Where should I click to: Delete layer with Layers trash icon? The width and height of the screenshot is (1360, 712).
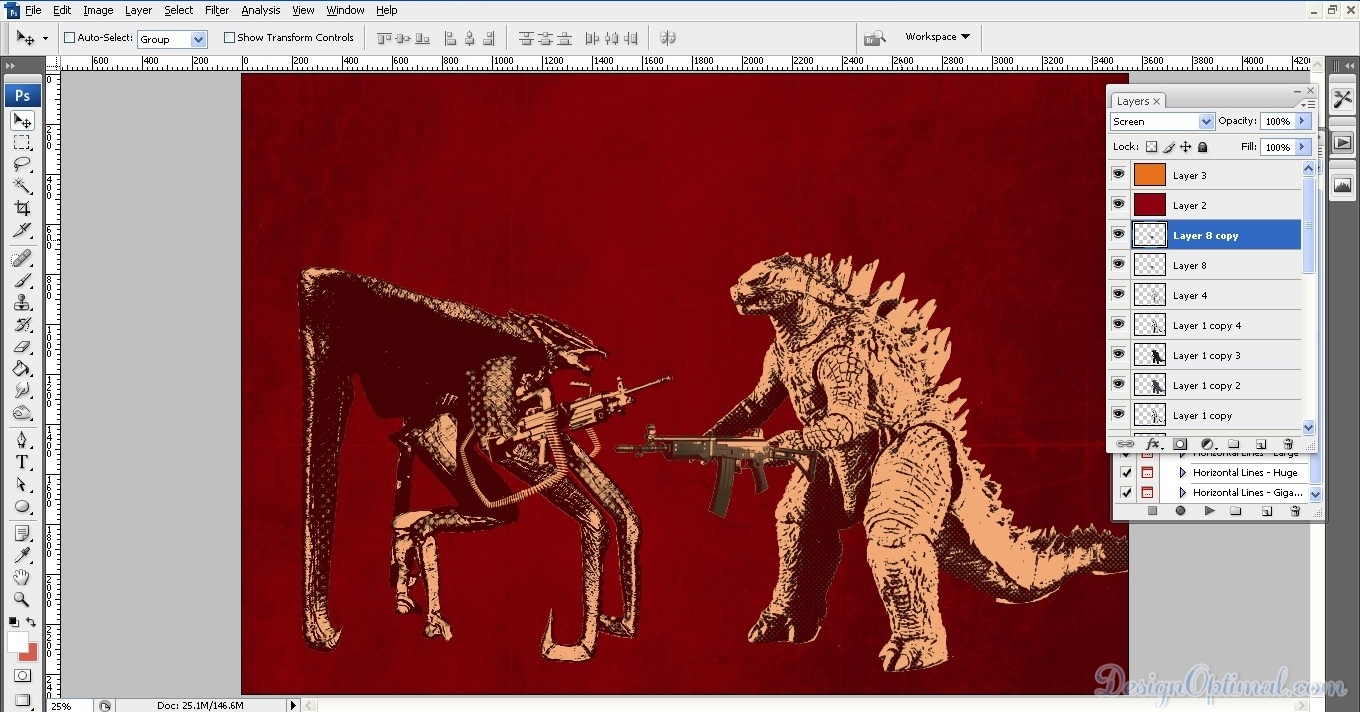[1288, 444]
